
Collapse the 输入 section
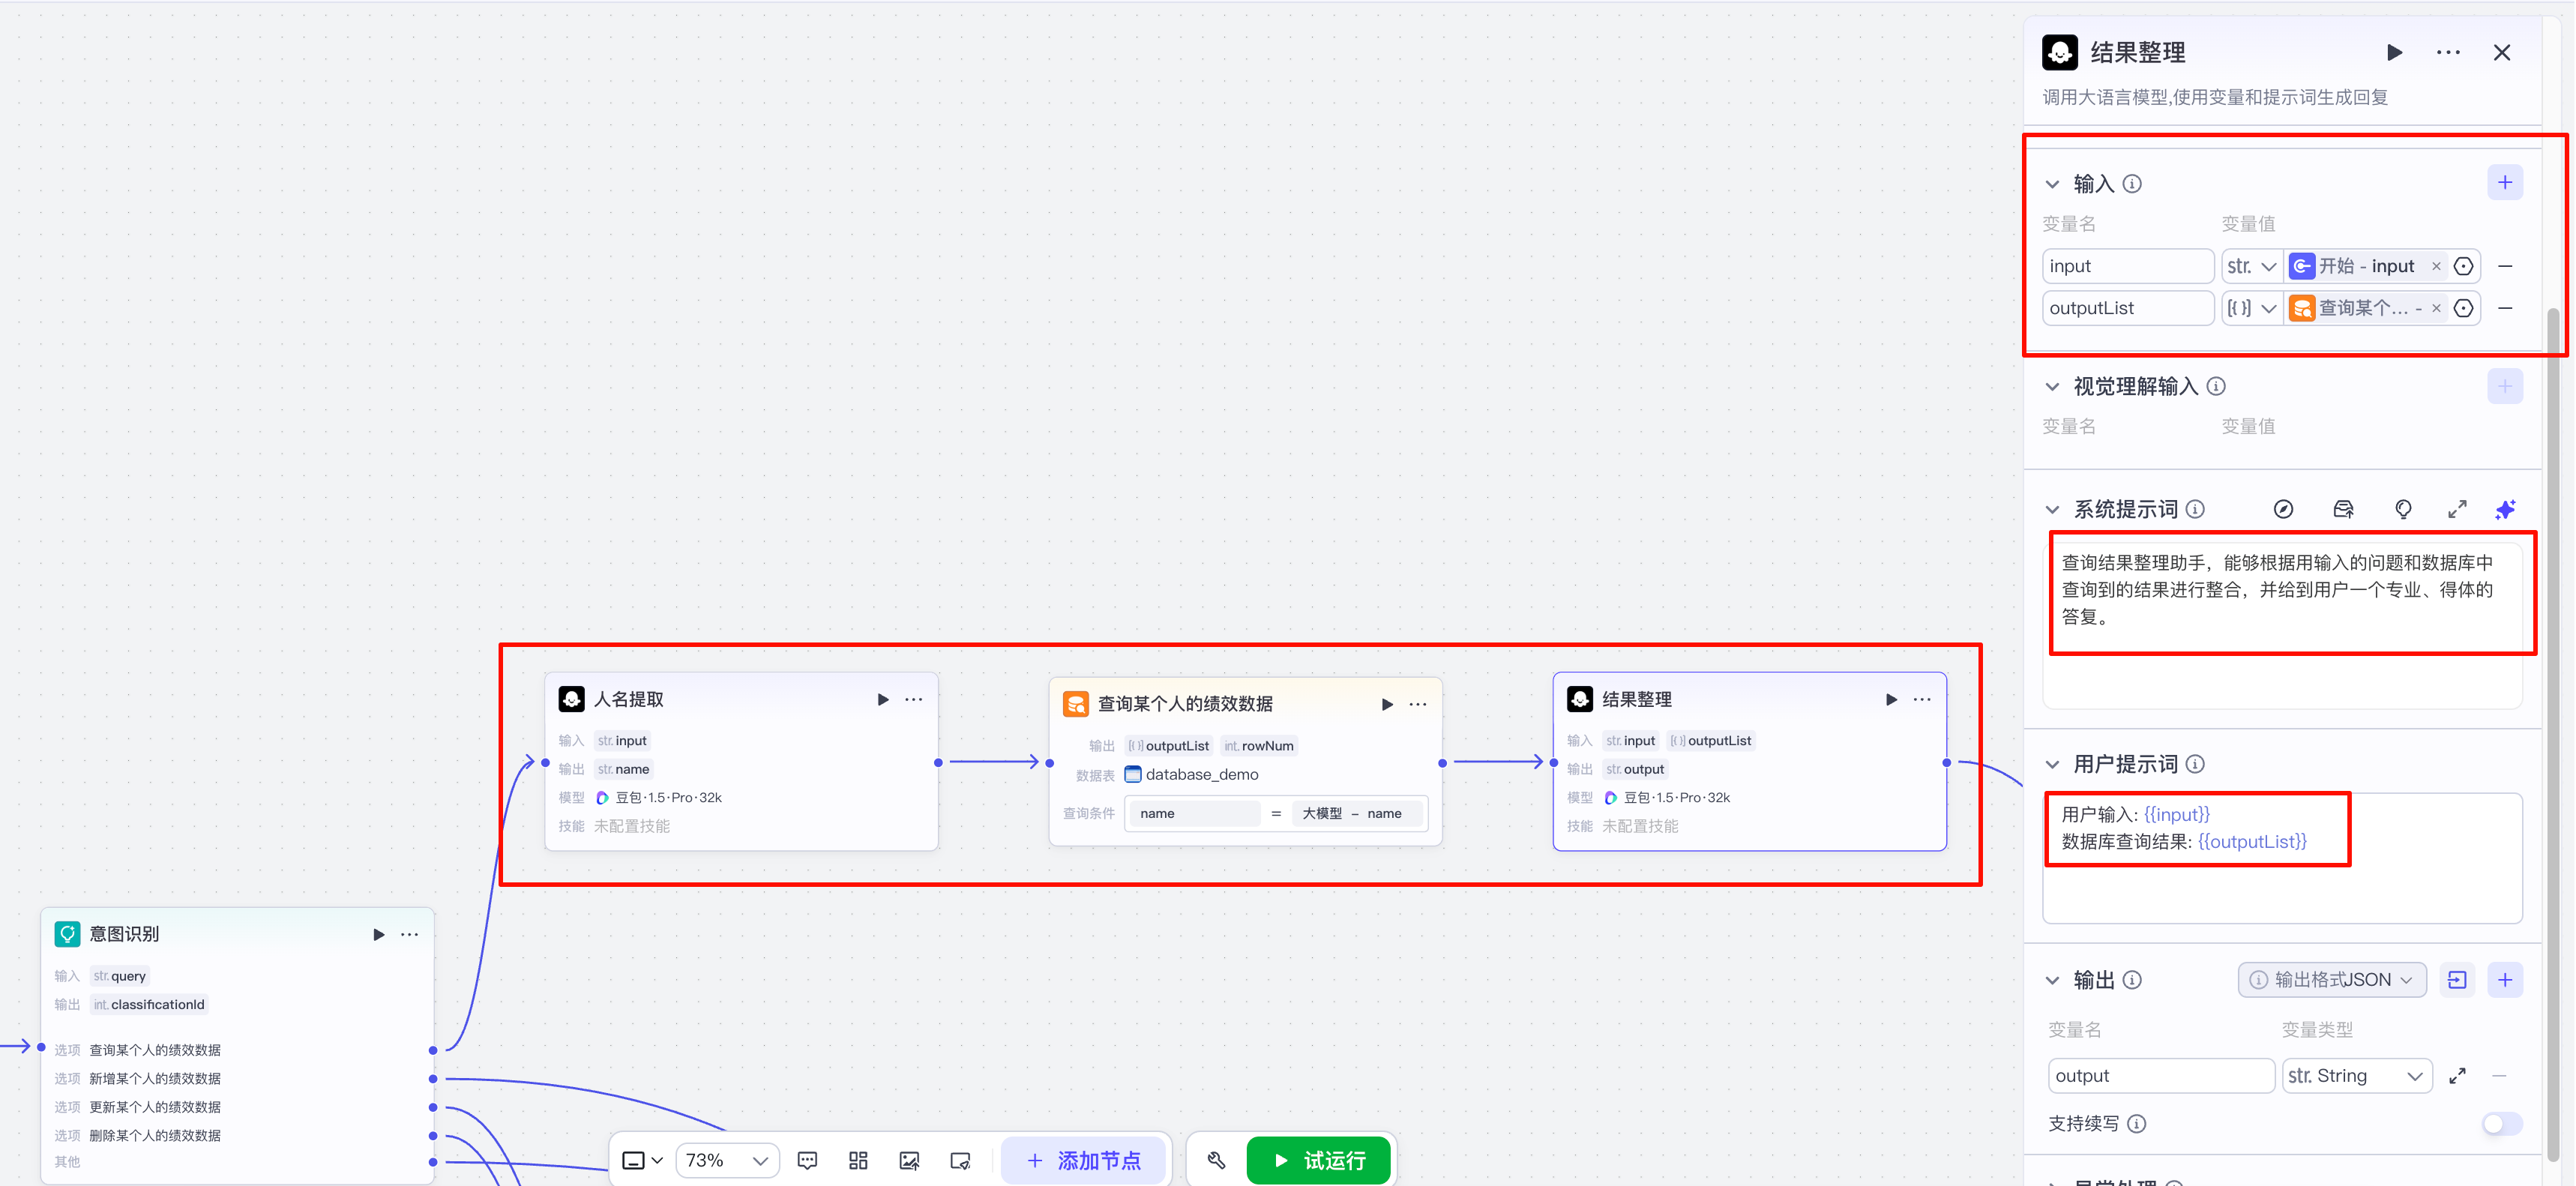click(2052, 184)
